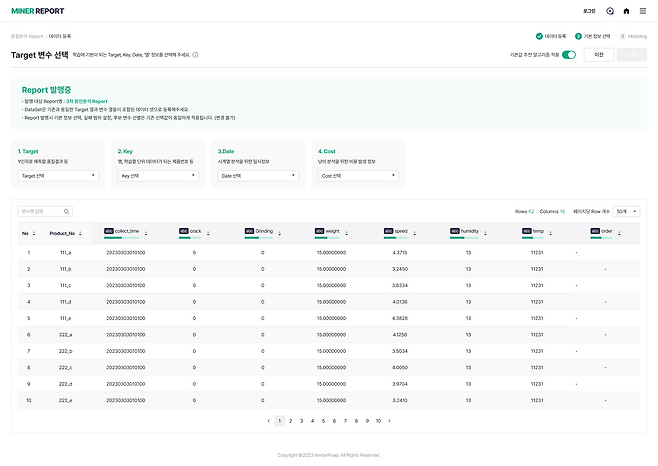Screen dimensions: 658x466
Task: Open the Key 선택 dropdown
Action: click(158, 175)
